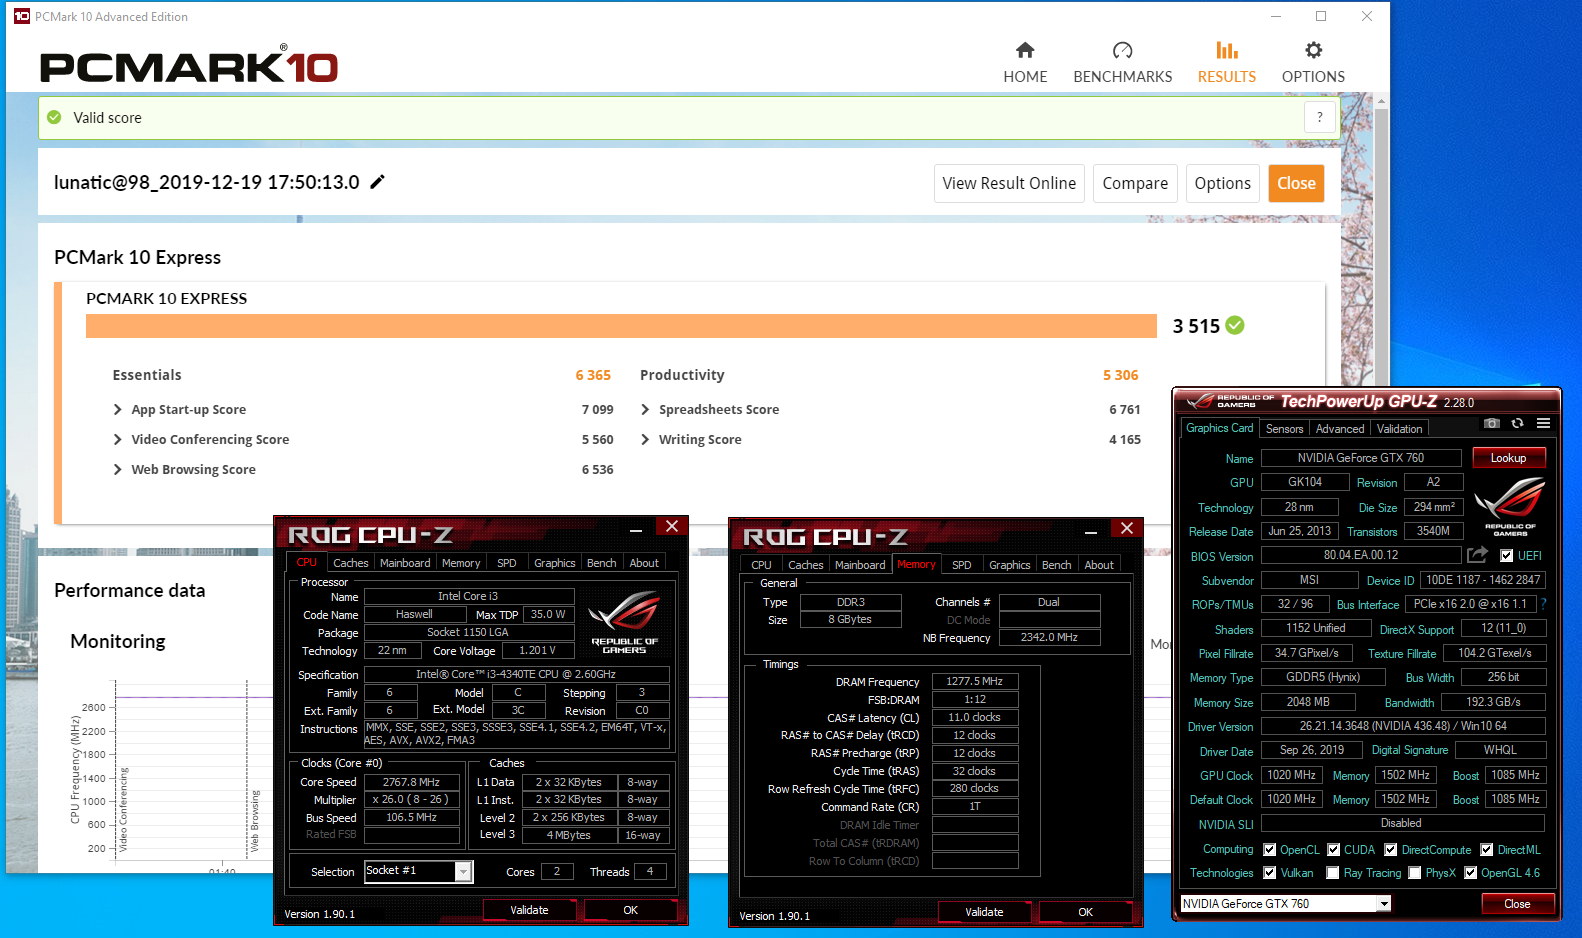Click the GPU-Z Name field NVIDIA GeForce GTX 760

(x=1360, y=458)
